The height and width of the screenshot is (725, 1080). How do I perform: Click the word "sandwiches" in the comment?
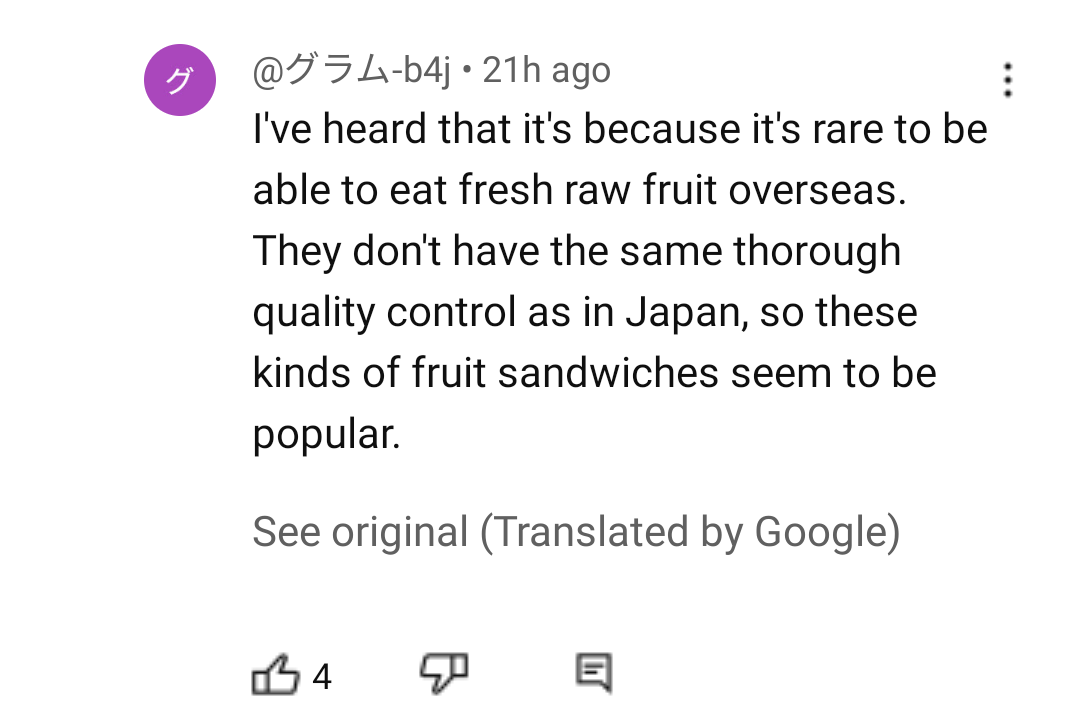pos(608,372)
